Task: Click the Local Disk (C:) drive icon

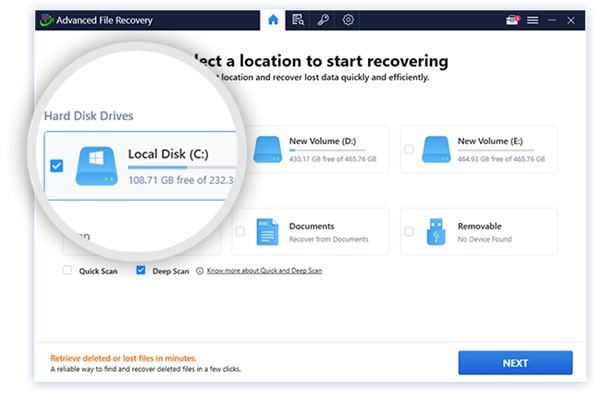Action: point(96,166)
